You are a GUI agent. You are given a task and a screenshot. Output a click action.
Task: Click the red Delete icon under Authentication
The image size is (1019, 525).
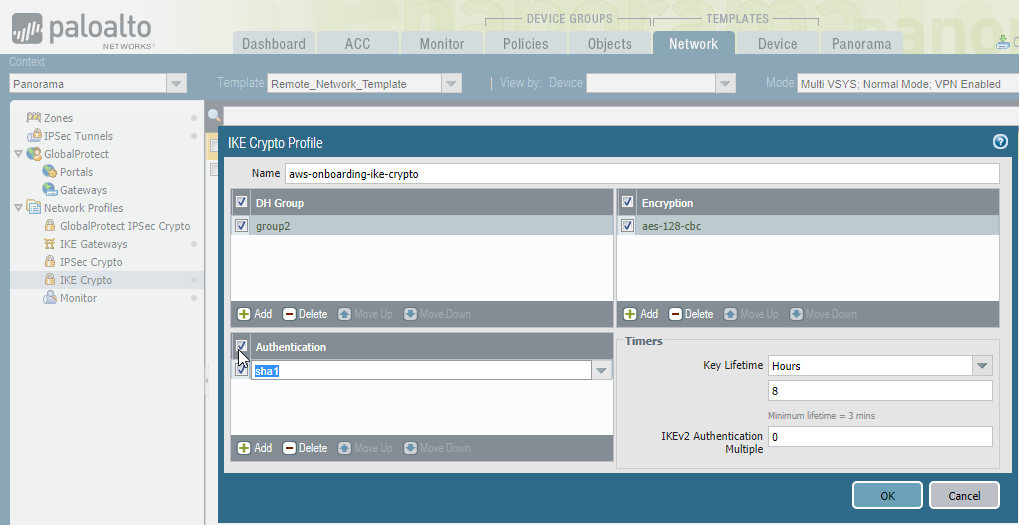point(289,448)
